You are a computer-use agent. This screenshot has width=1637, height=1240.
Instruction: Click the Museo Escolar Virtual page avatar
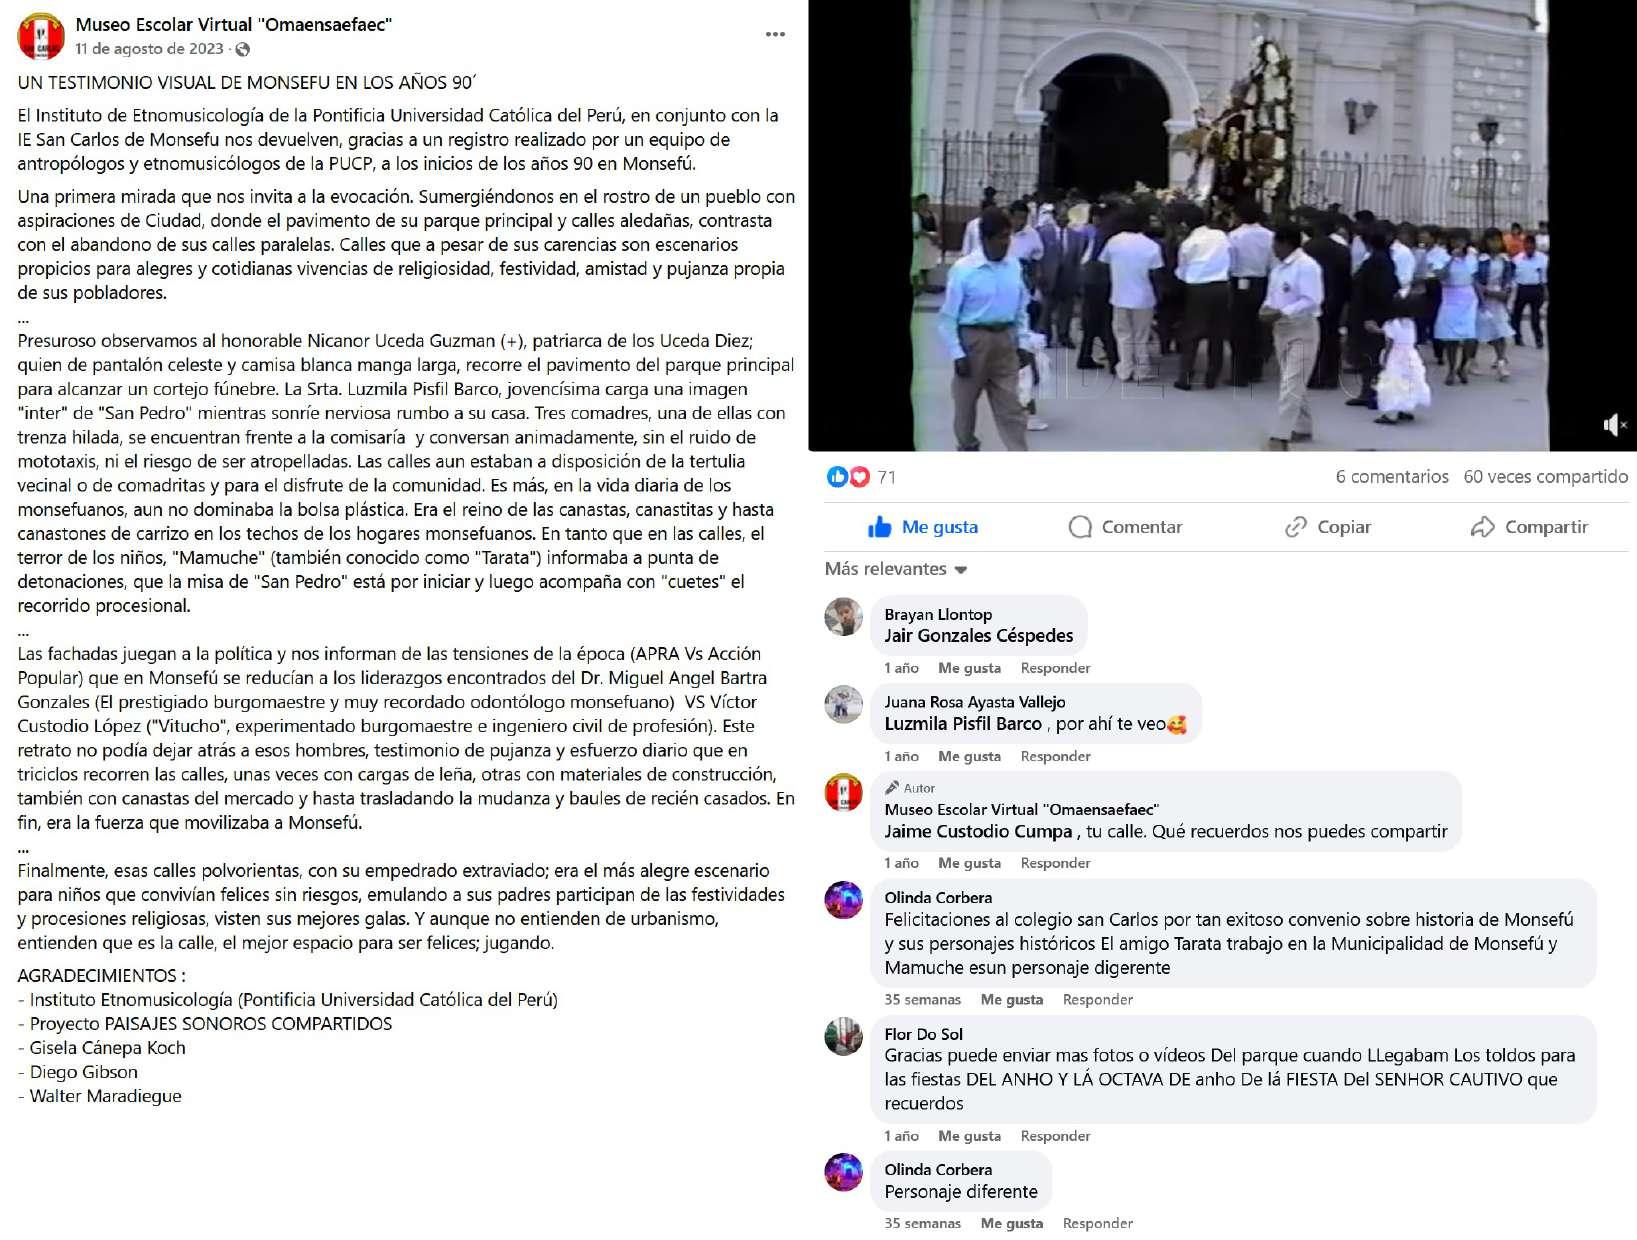click(x=41, y=36)
